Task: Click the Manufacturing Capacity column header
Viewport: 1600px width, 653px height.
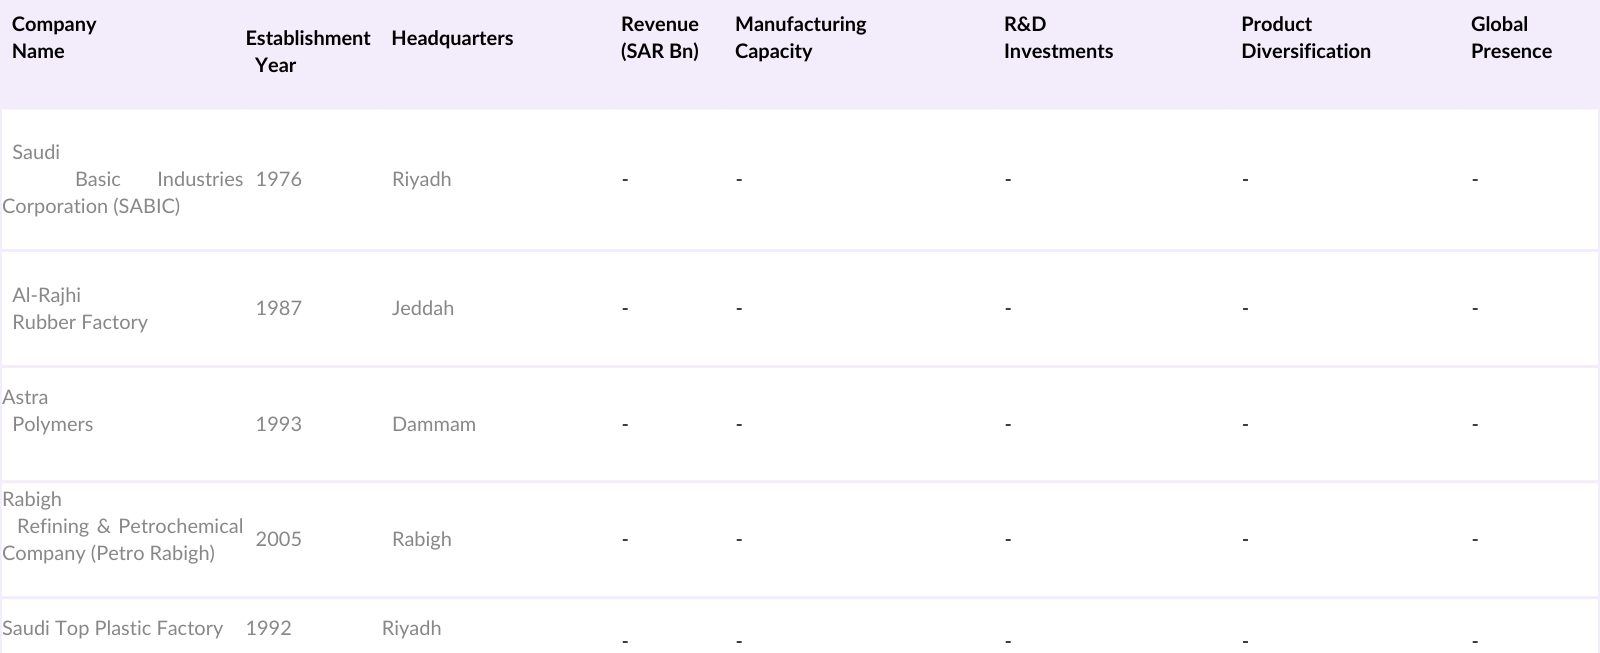Action: (800, 38)
